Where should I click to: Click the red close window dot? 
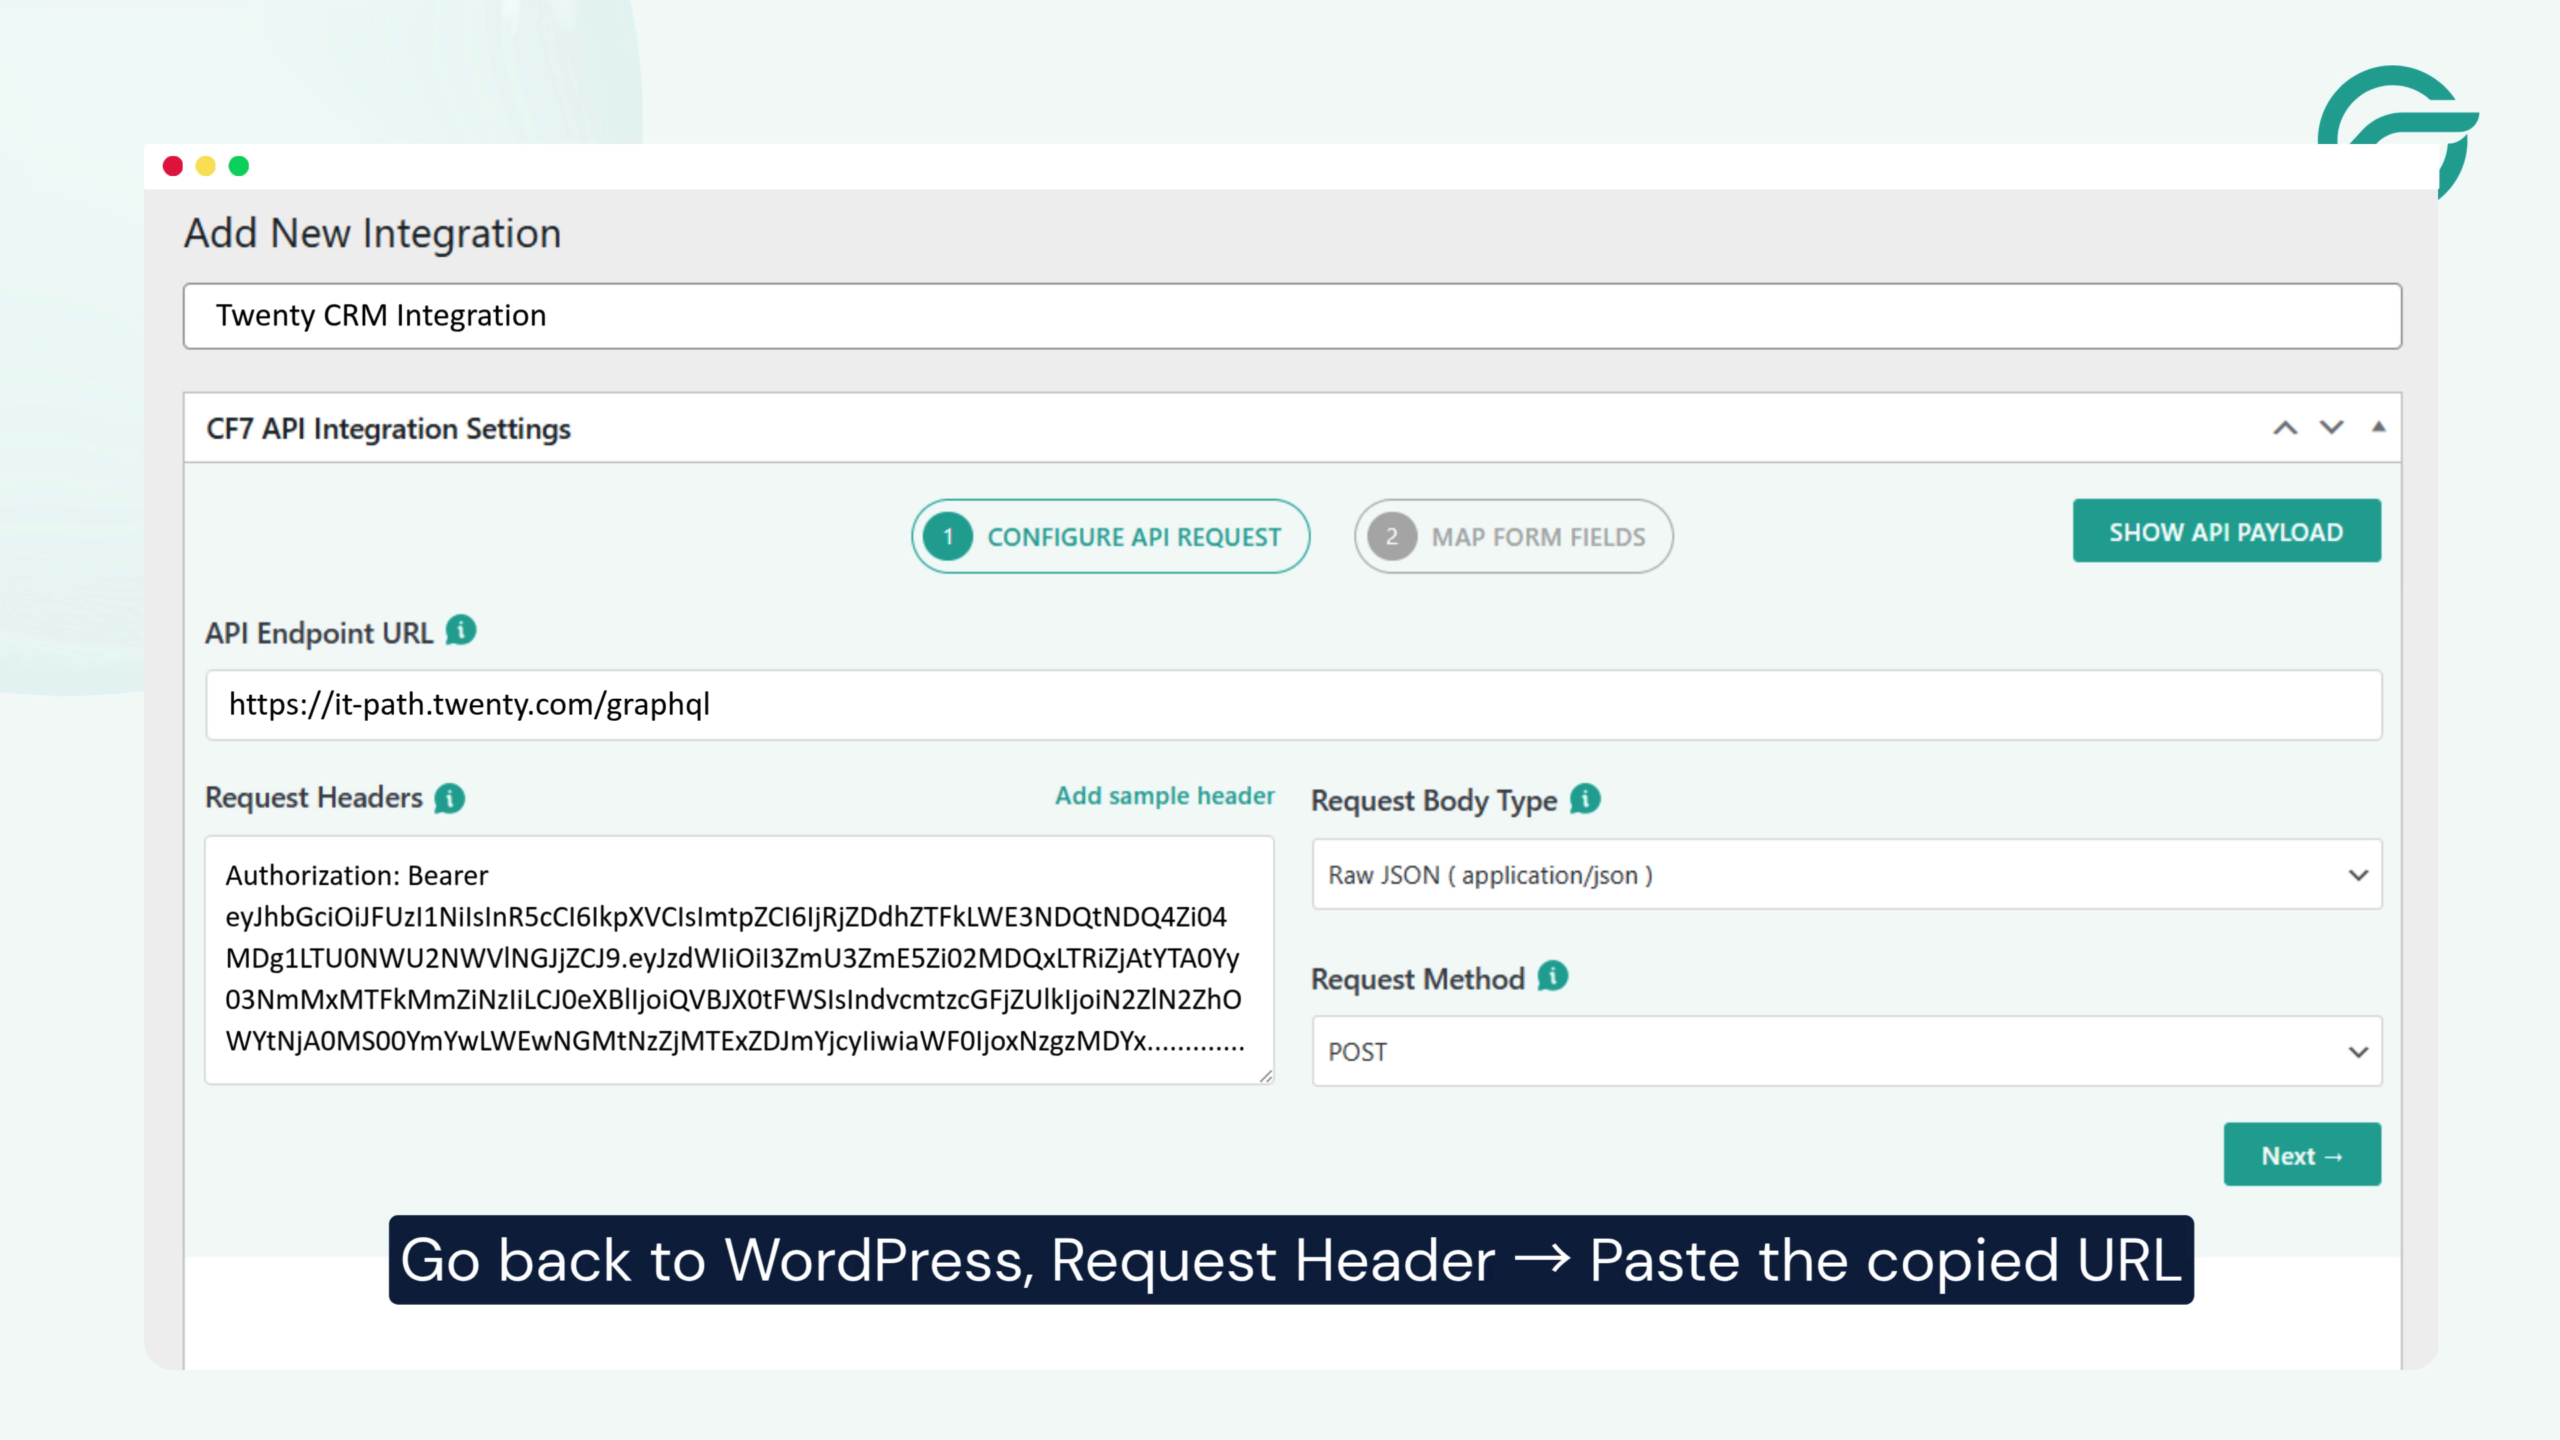coord(173,166)
